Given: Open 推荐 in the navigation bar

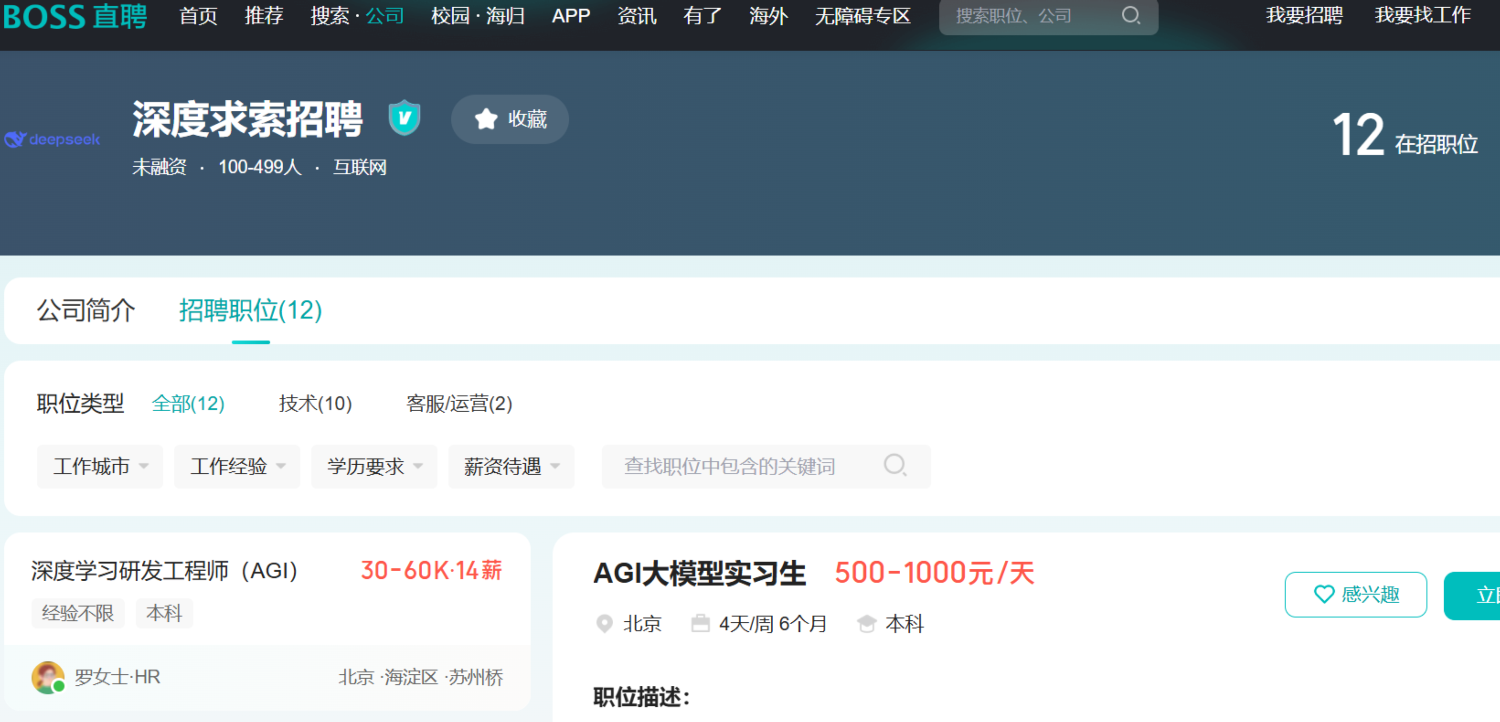Looking at the screenshot, I should coord(264,16).
